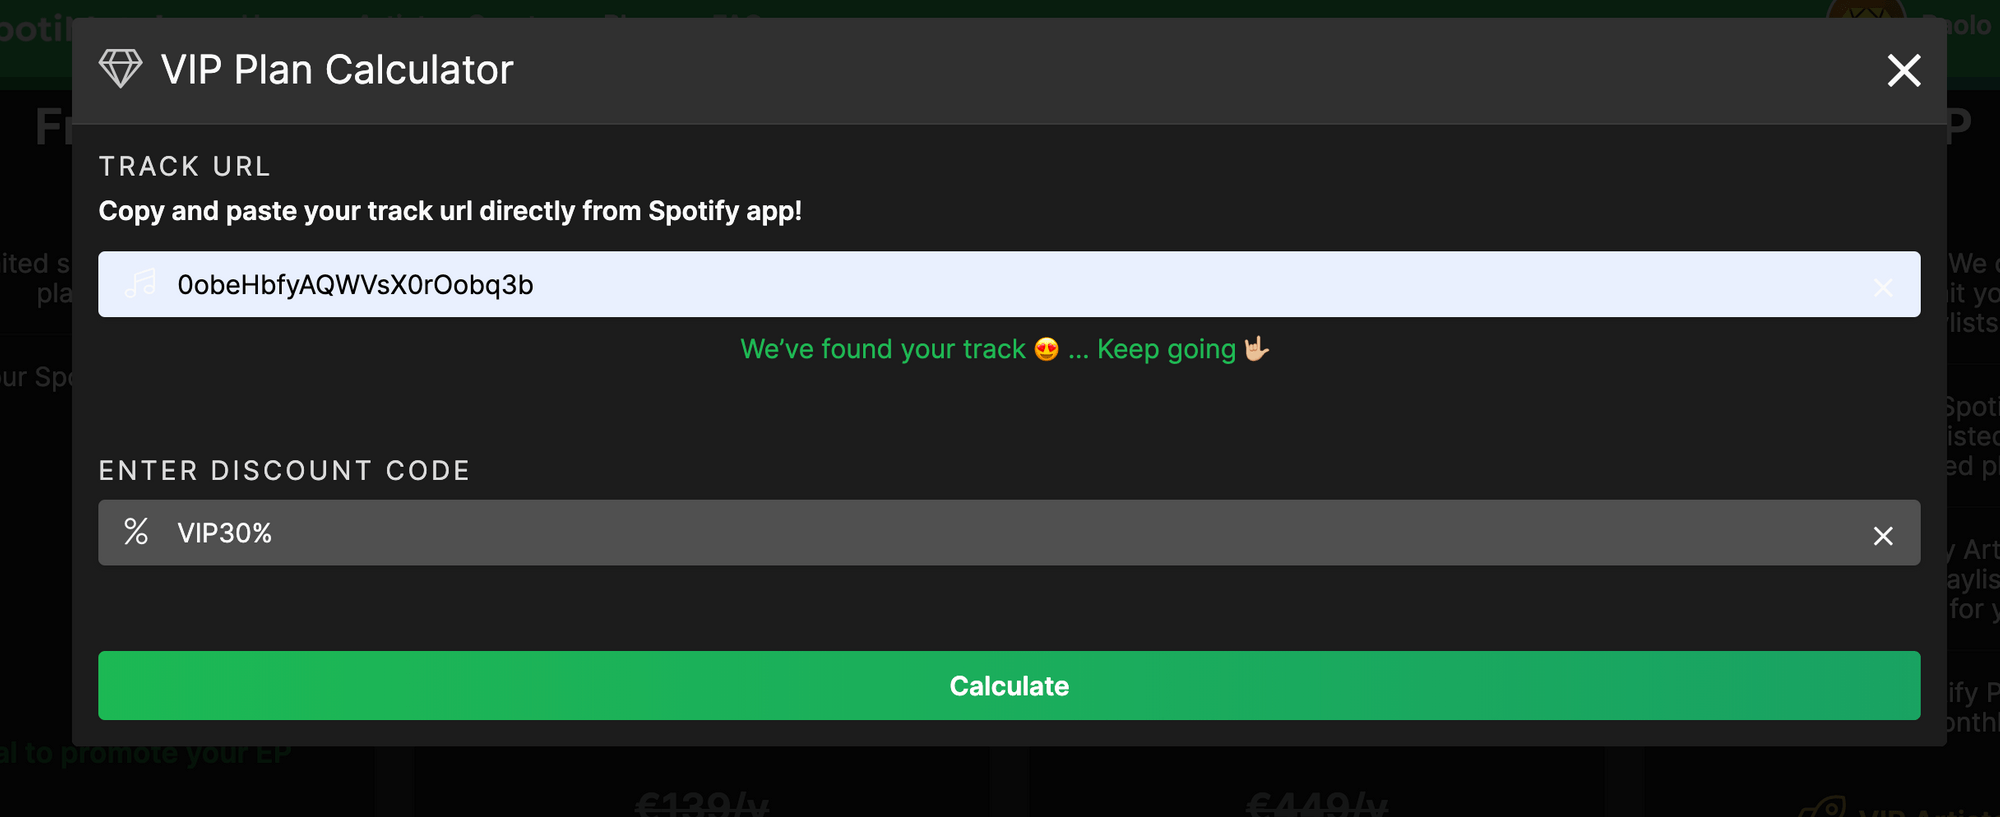Close the VIP Plan Calculator dialog
The height and width of the screenshot is (817, 2000).
(1903, 70)
